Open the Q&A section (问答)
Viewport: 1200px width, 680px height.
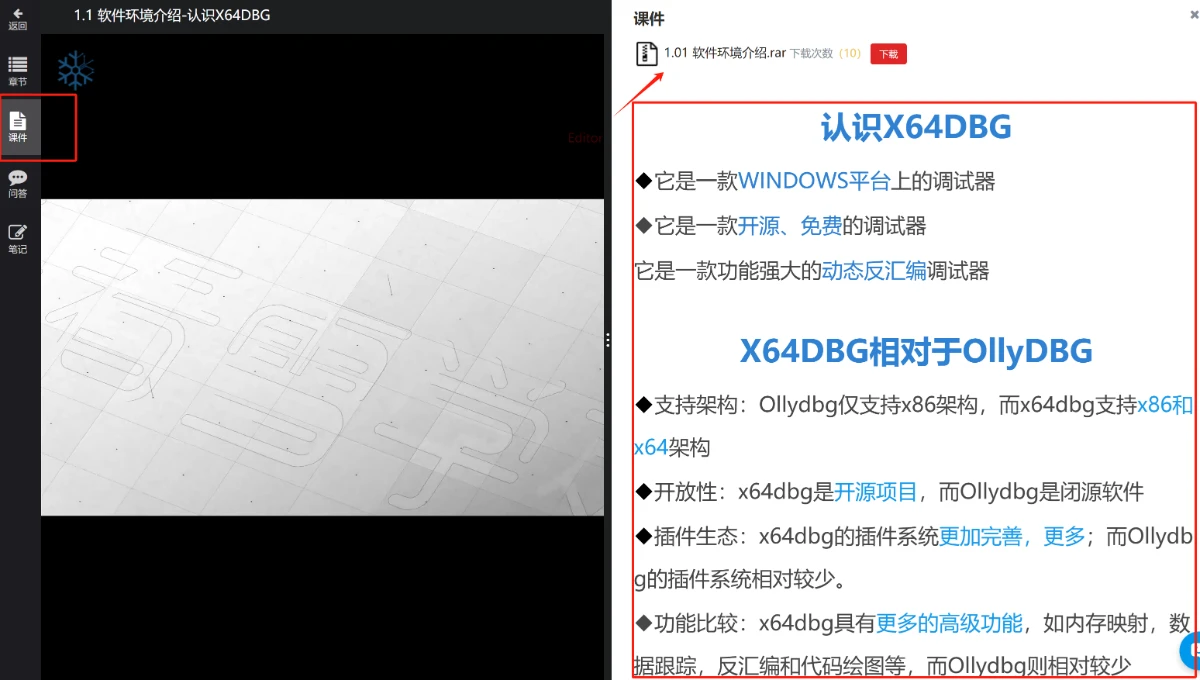(x=18, y=184)
